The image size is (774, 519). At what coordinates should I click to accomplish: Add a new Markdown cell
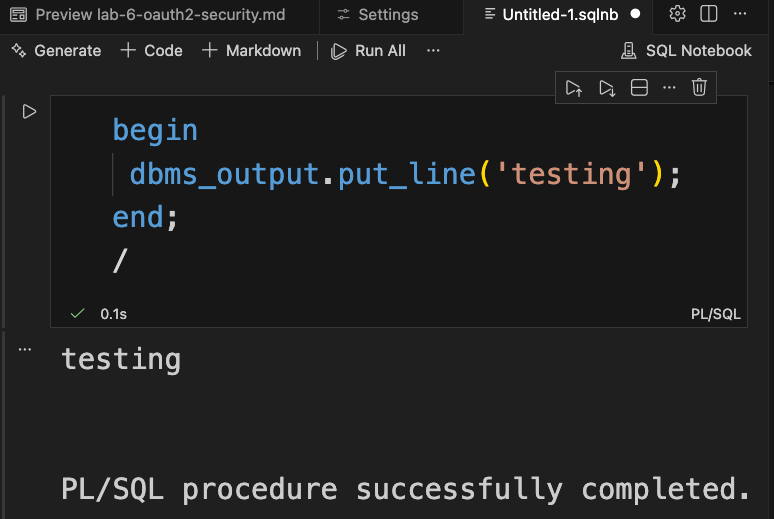click(x=251, y=50)
